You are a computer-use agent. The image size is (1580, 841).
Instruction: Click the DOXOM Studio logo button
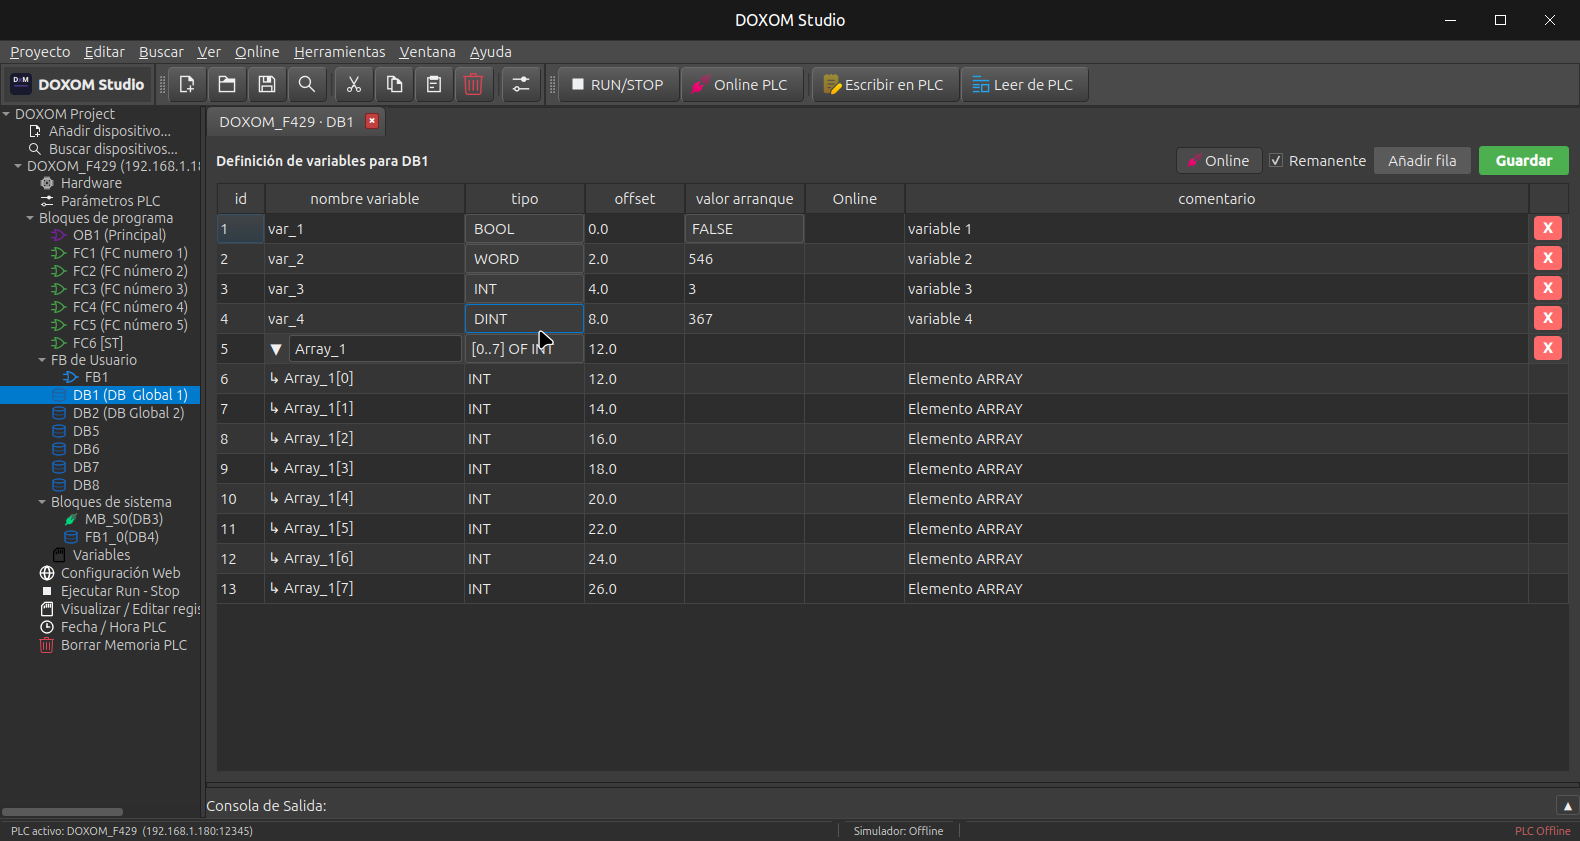click(78, 85)
